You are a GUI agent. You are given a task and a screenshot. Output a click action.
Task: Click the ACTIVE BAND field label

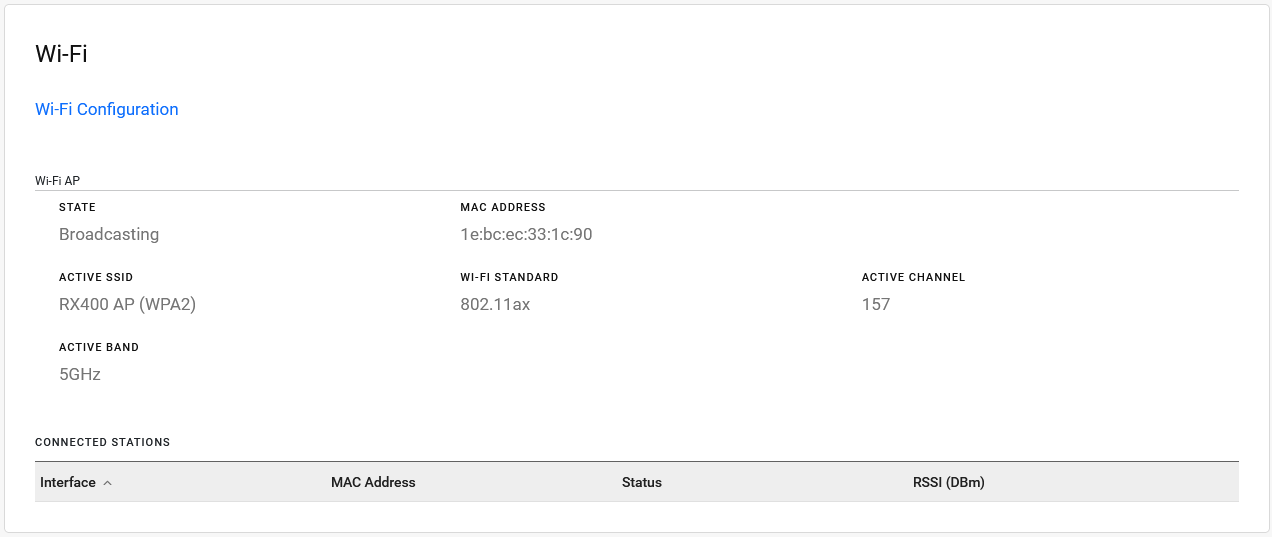pyautogui.click(x=99, y=347)
